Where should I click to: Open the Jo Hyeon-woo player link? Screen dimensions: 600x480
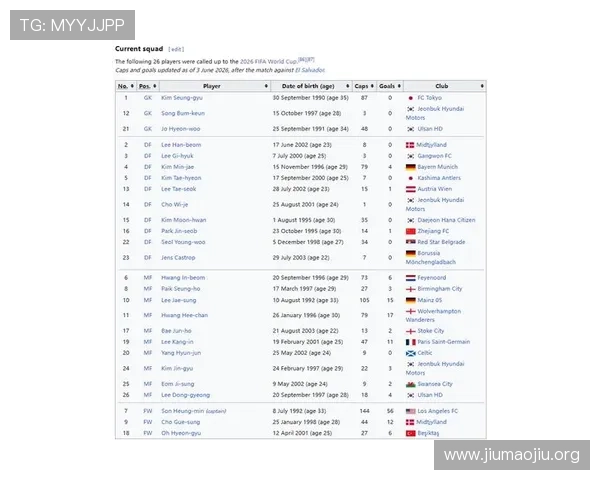pyautogui.click(x=181, y=129)
